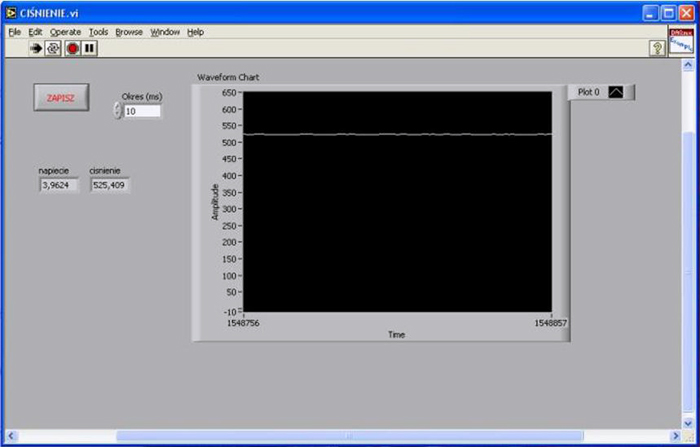This screenshot has height=447, width=700.
Task: Click the vertical scrollbar up arrow
Action: click(688, 65)
